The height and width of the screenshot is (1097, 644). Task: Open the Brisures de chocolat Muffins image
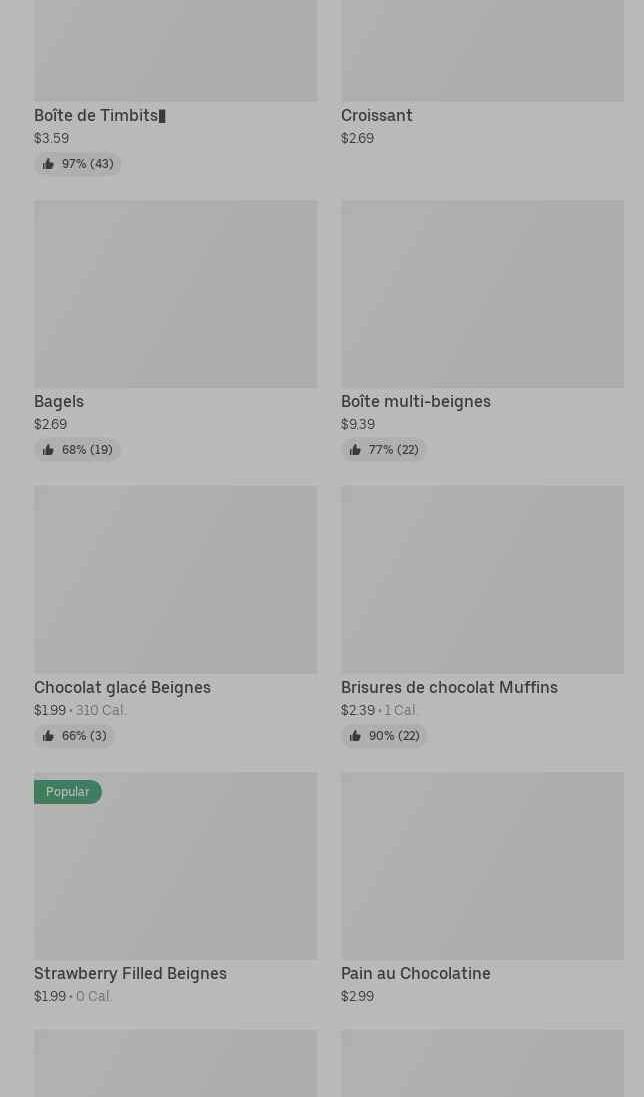coord(482,580)
